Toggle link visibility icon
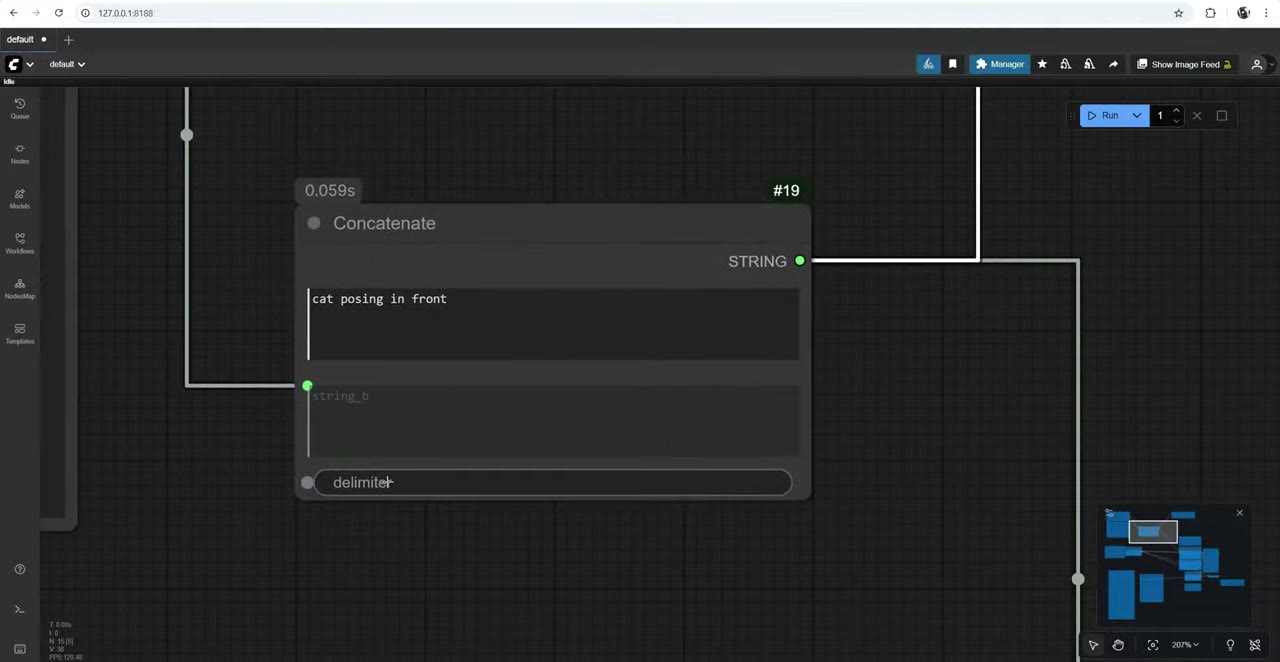Image resolution: width=1280 pixels, height=662 pixels. click(x=1255, y=645)
